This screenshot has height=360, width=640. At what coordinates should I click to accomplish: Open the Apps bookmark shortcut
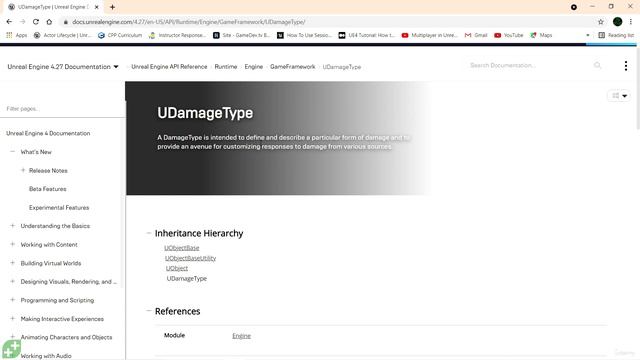click(x=16, y=36)
